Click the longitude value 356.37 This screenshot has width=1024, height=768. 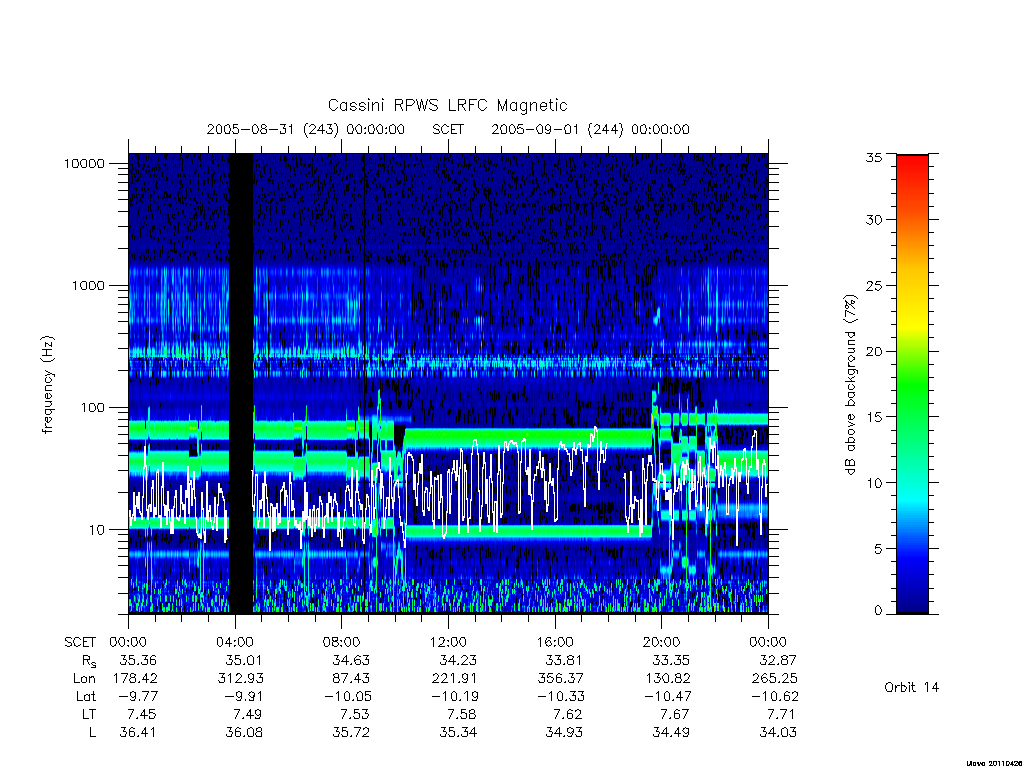(560, 679)
